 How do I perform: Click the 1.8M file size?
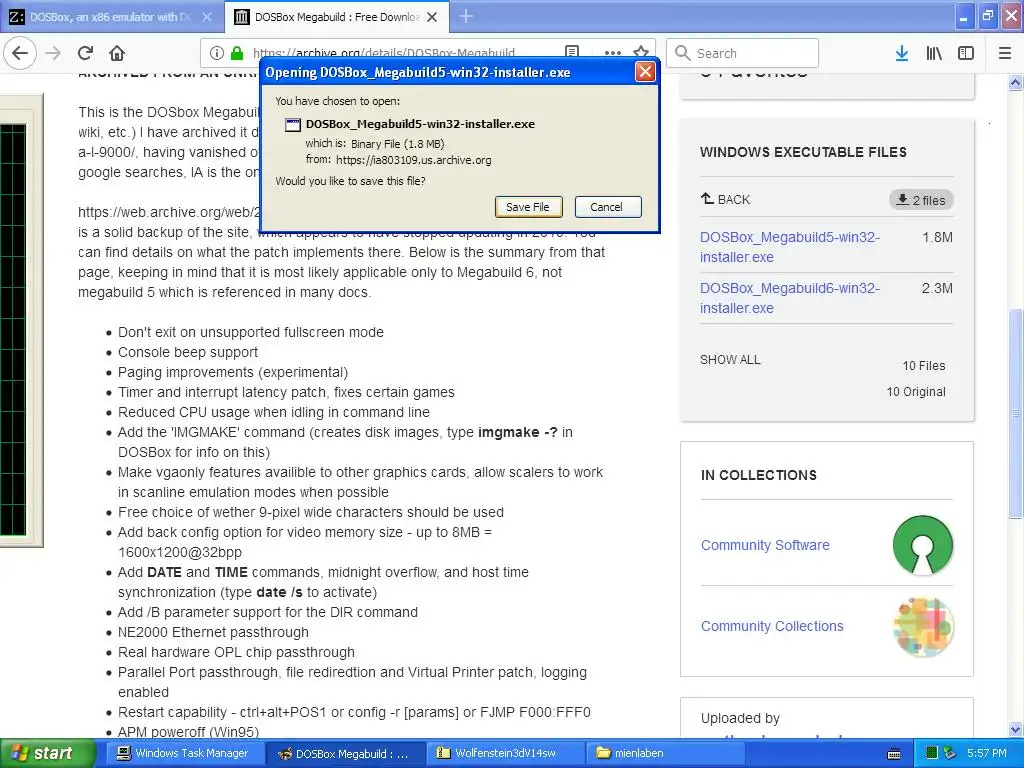tap(937, 237)
